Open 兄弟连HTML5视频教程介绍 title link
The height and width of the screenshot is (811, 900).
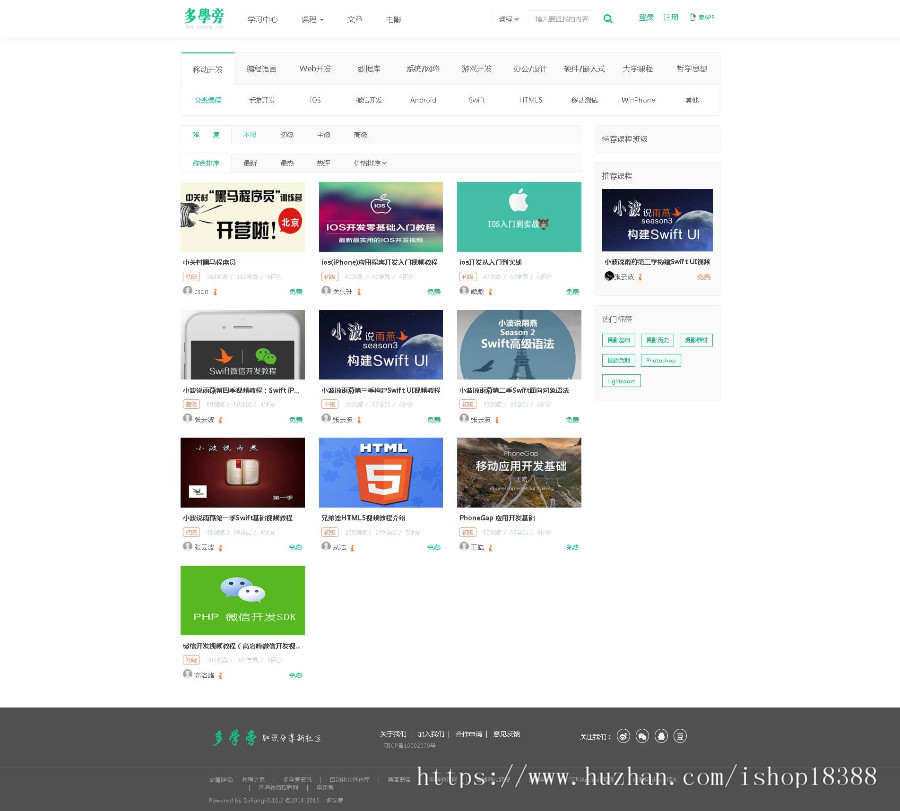(363, 518)
